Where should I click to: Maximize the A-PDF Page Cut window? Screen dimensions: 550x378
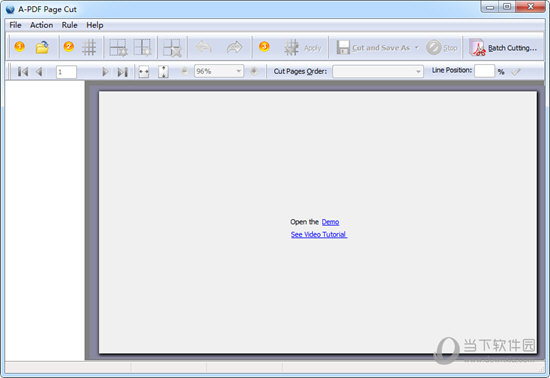tap(507, 7)
